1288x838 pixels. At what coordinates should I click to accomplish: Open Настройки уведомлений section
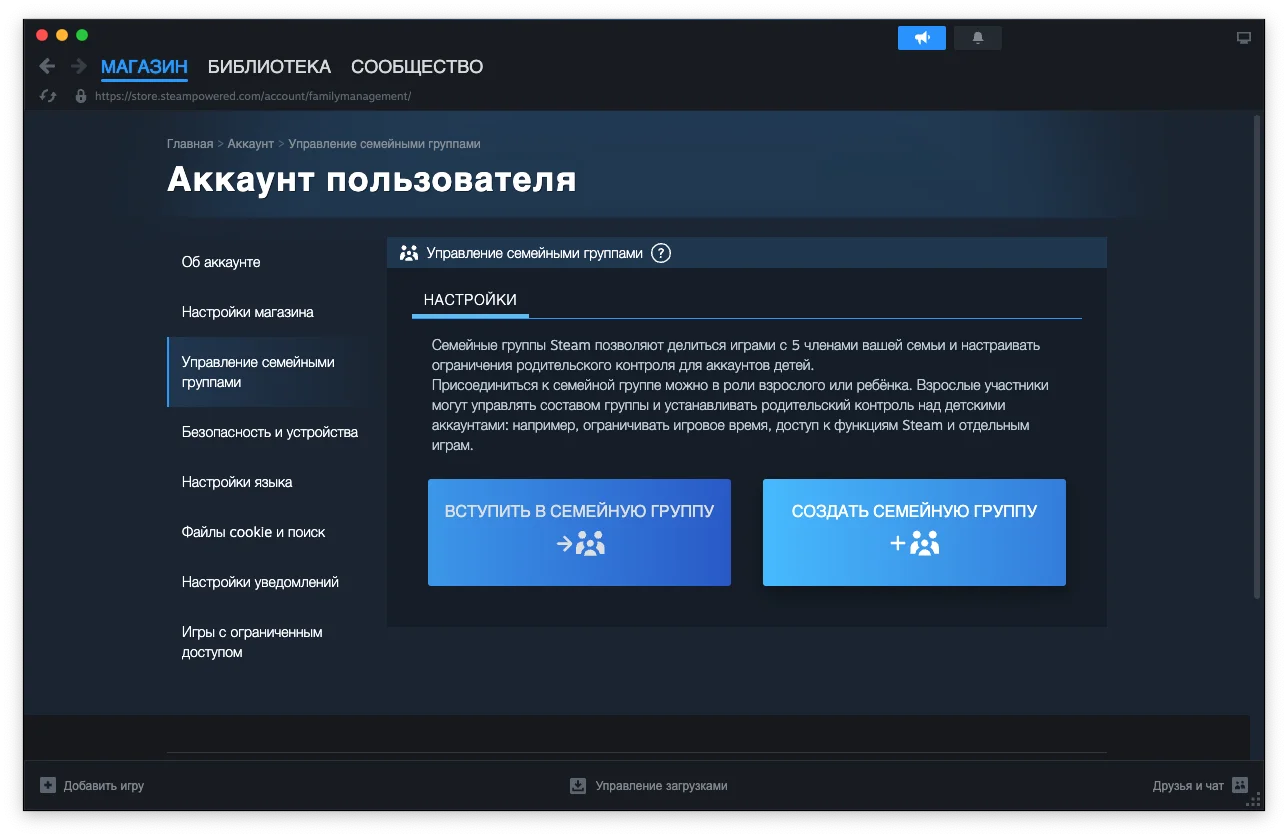pos(260,582)
